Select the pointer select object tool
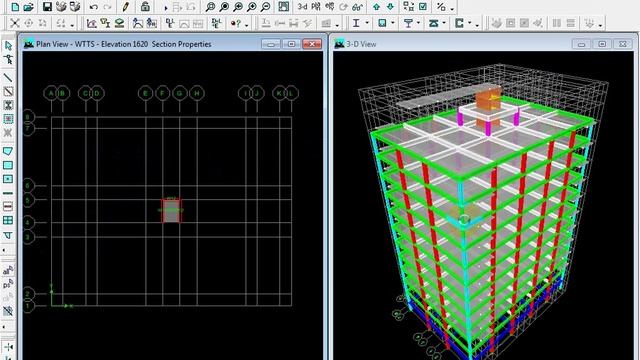 8,46
